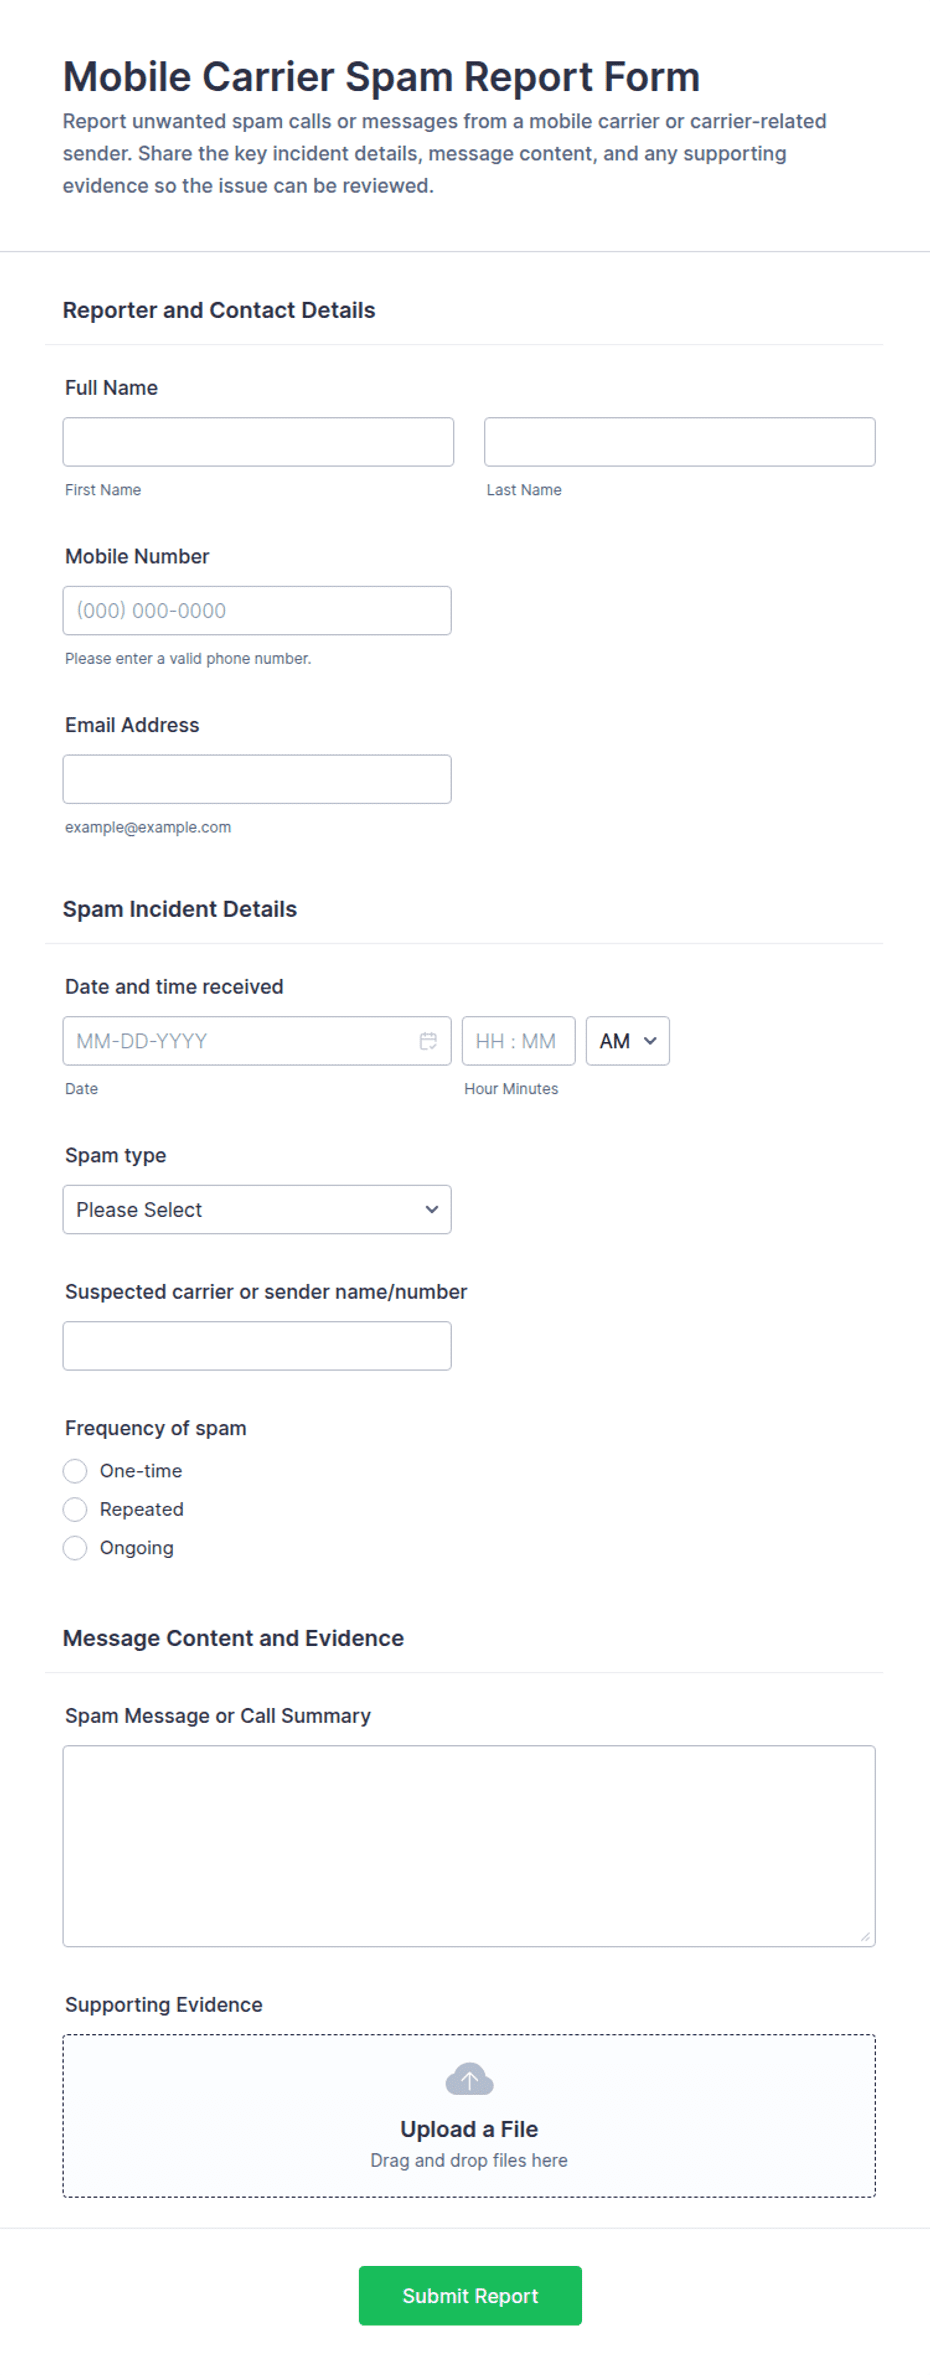This screenshot has width=930, height=2375.
Task: Choose the Ongoing radio button
Action: [x=75, y=1548]
